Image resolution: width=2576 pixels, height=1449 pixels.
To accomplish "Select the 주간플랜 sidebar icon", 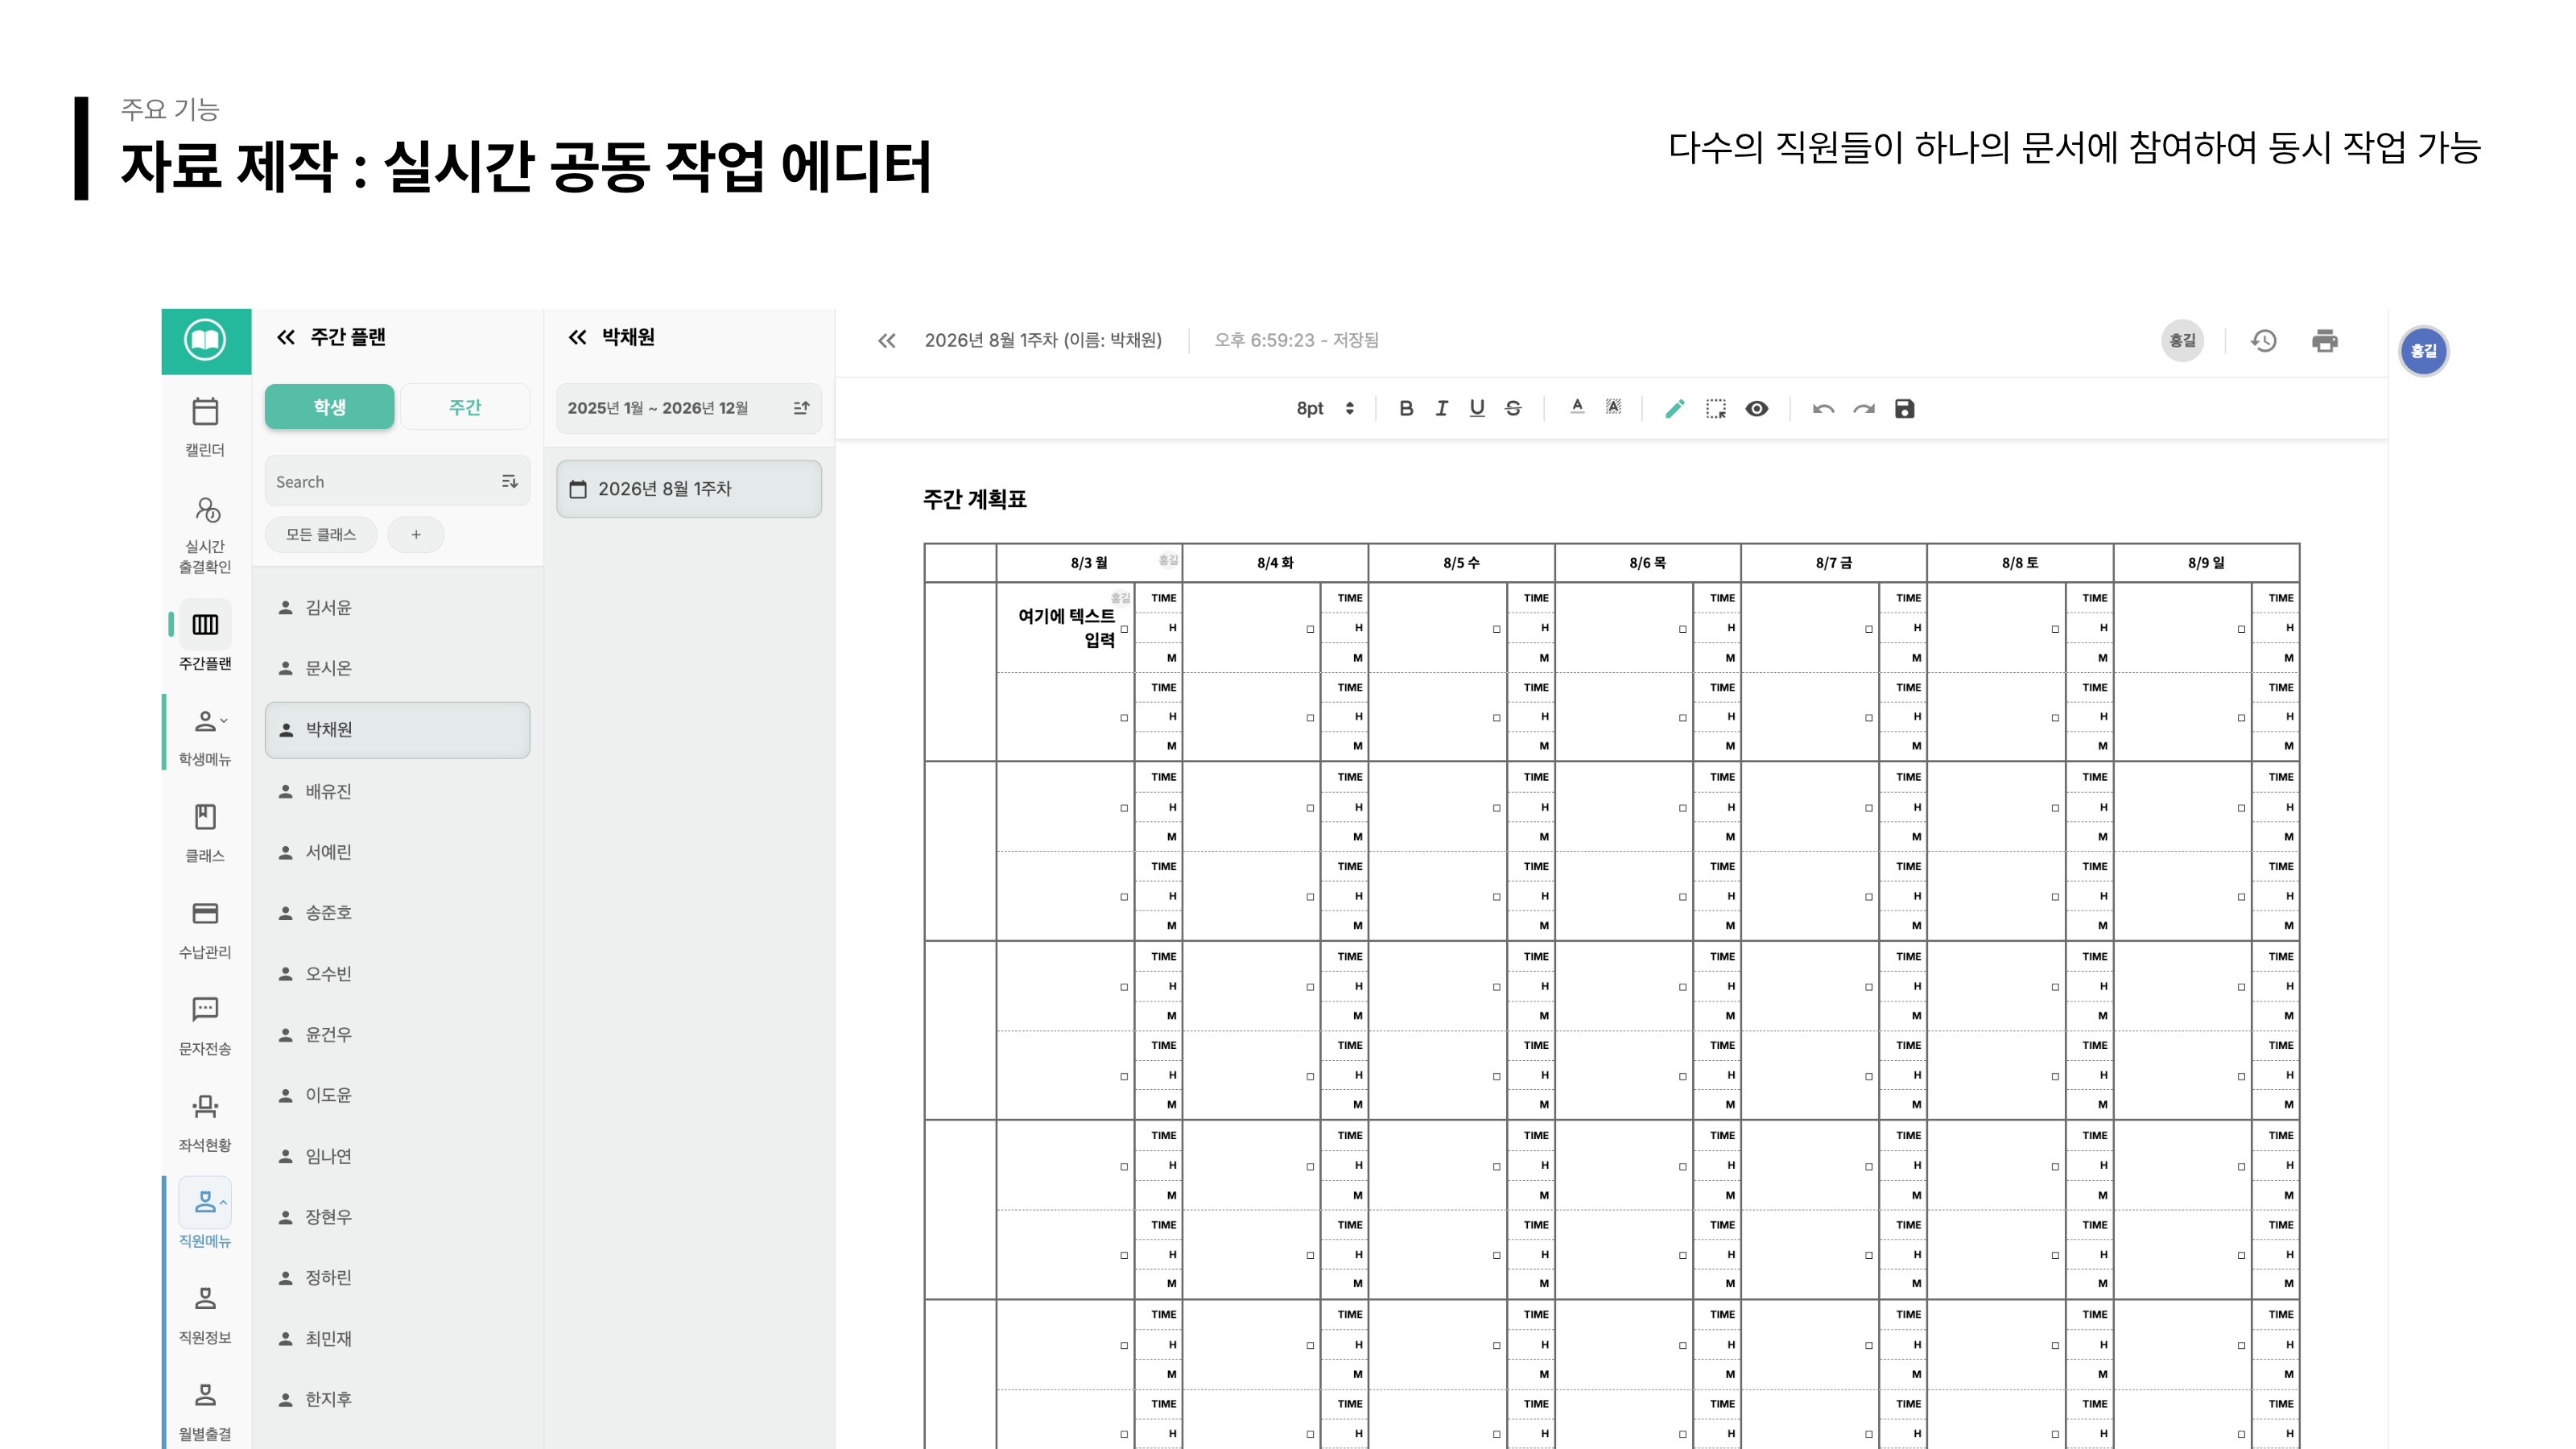I will point(205,625).
